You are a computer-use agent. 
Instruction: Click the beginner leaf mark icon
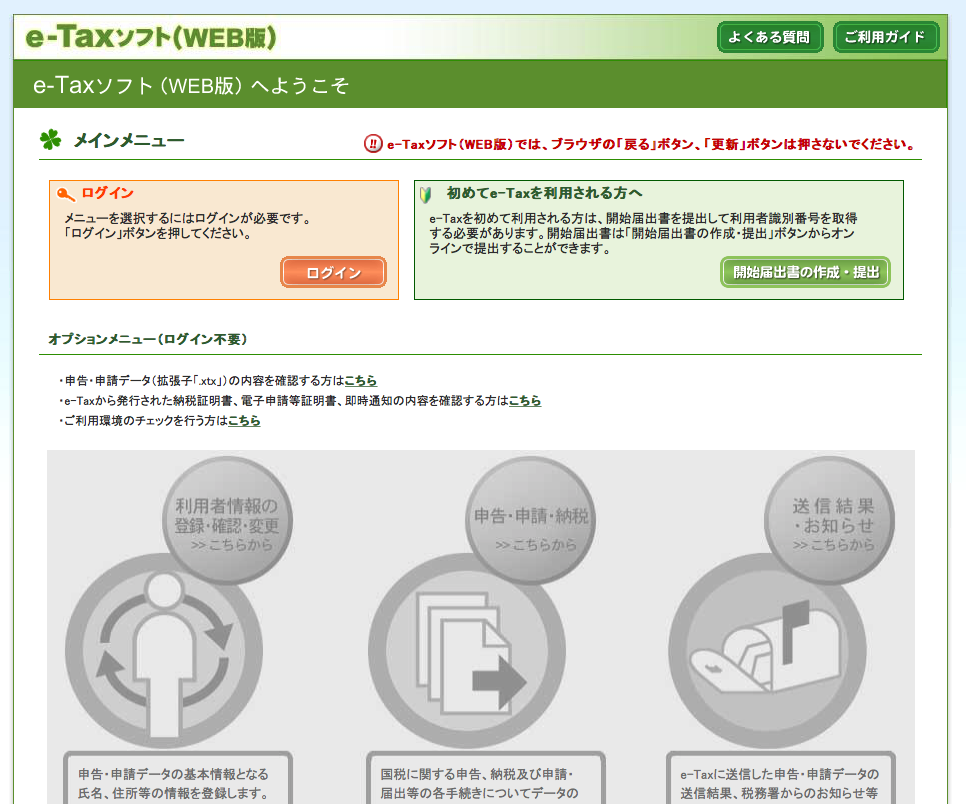[x=425, y=195]
